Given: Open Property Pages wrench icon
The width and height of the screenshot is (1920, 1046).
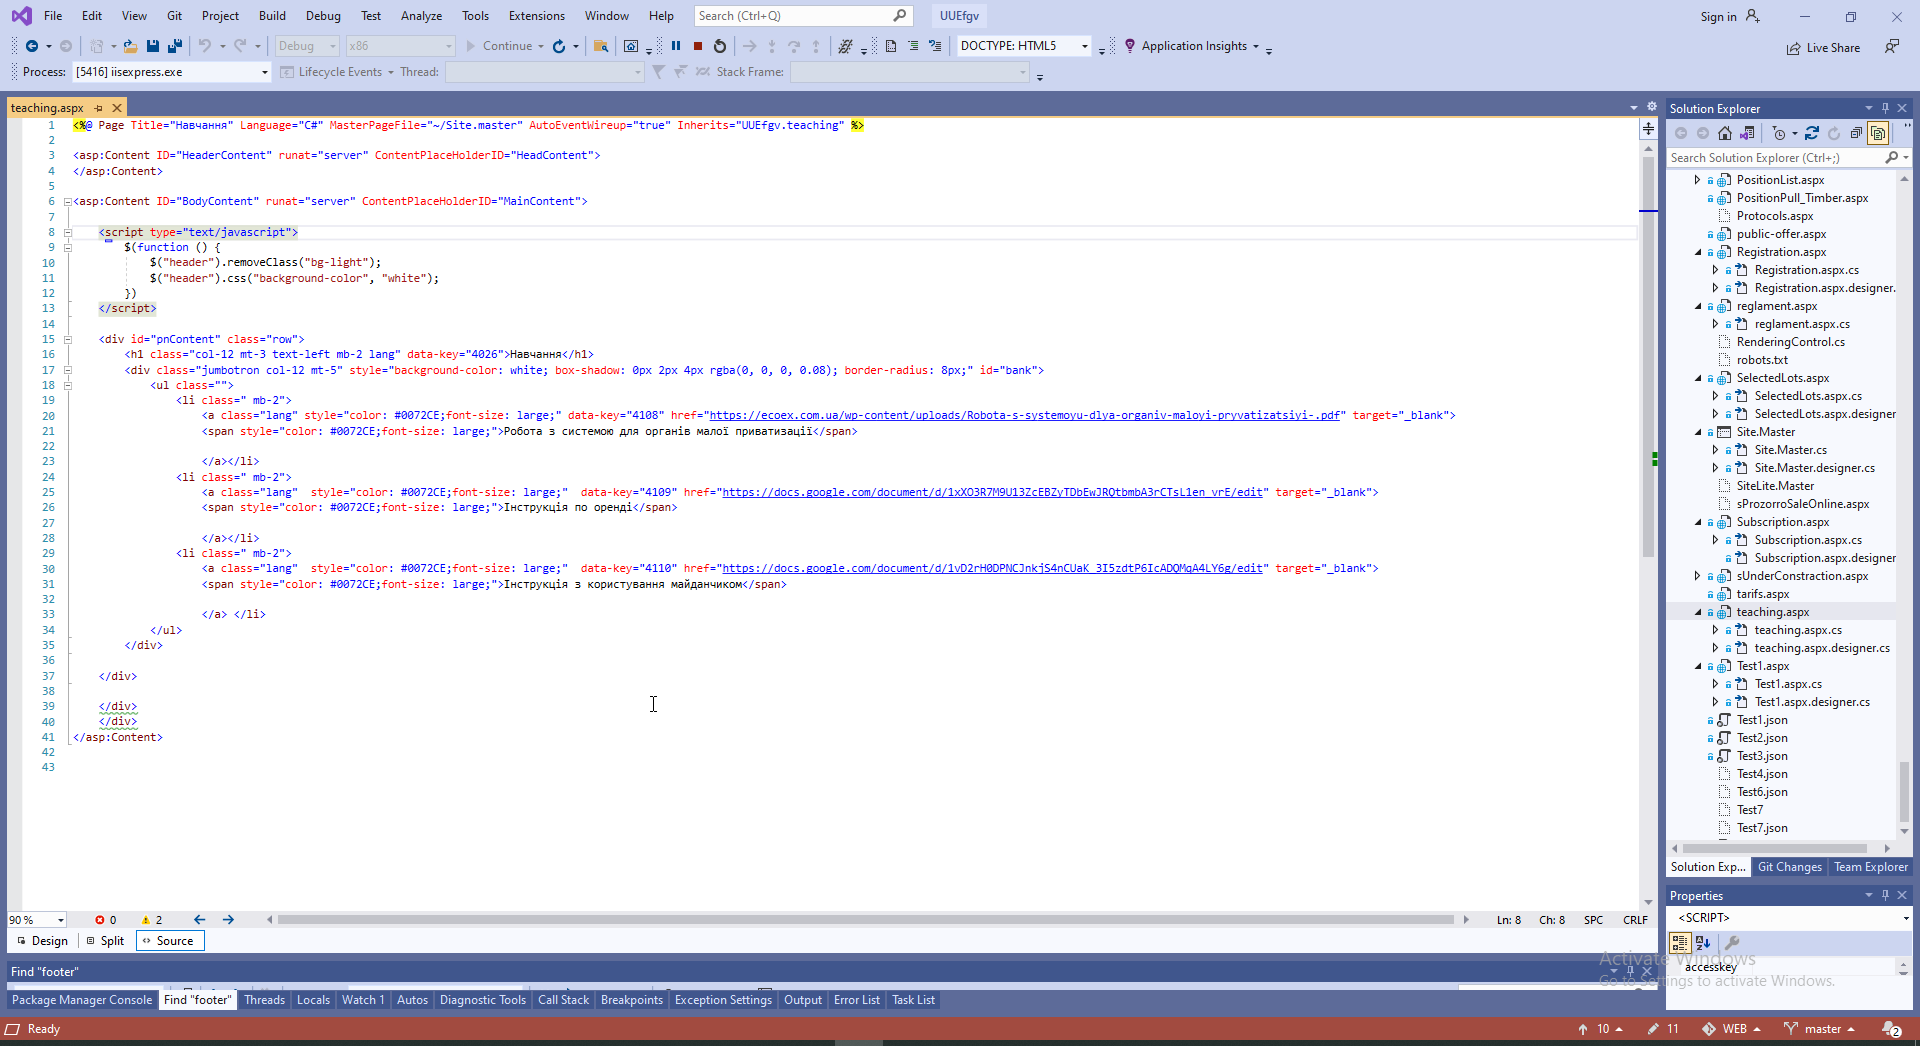Looking at the screenshot, I should pos(1733,942).
